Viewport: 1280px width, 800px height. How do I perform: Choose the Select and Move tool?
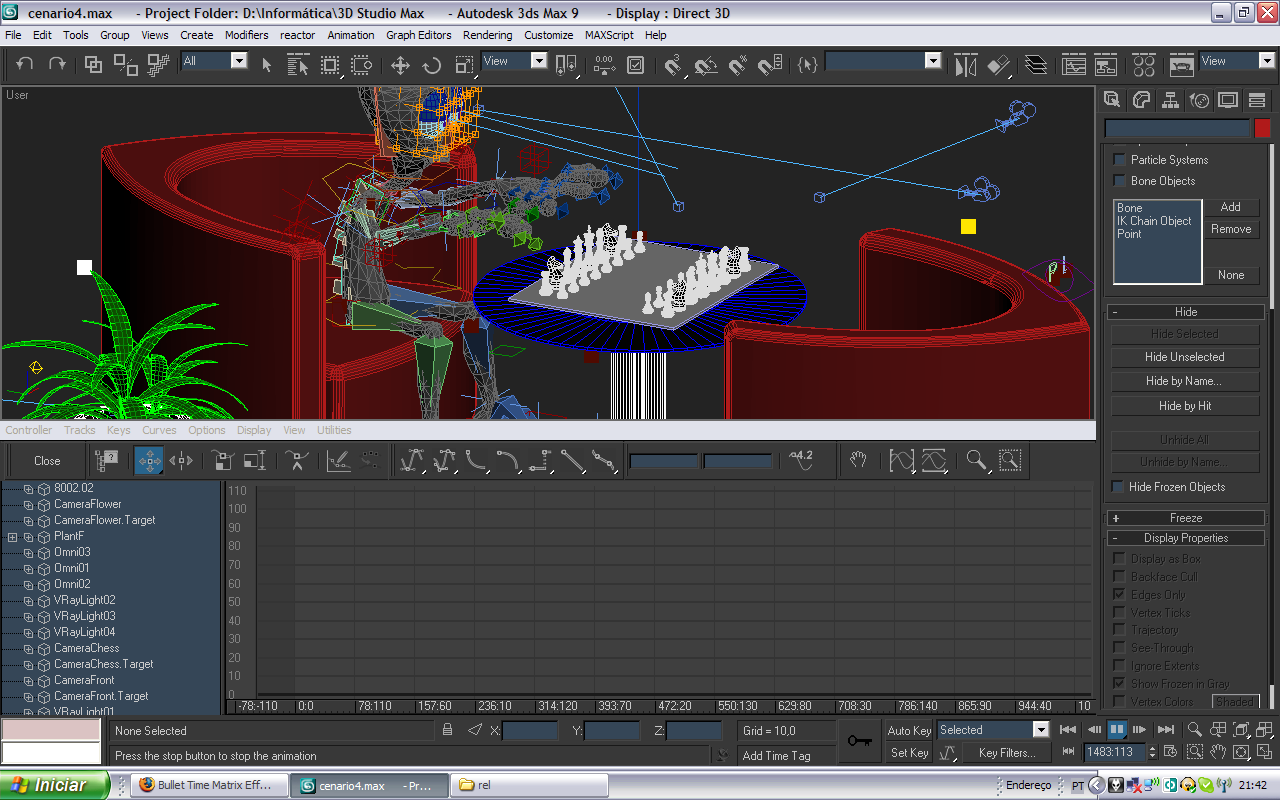click(x=400, y=65)
